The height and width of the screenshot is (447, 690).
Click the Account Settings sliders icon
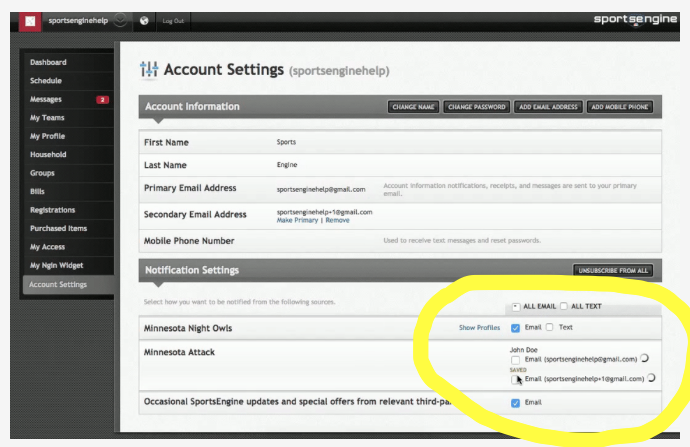149,69
